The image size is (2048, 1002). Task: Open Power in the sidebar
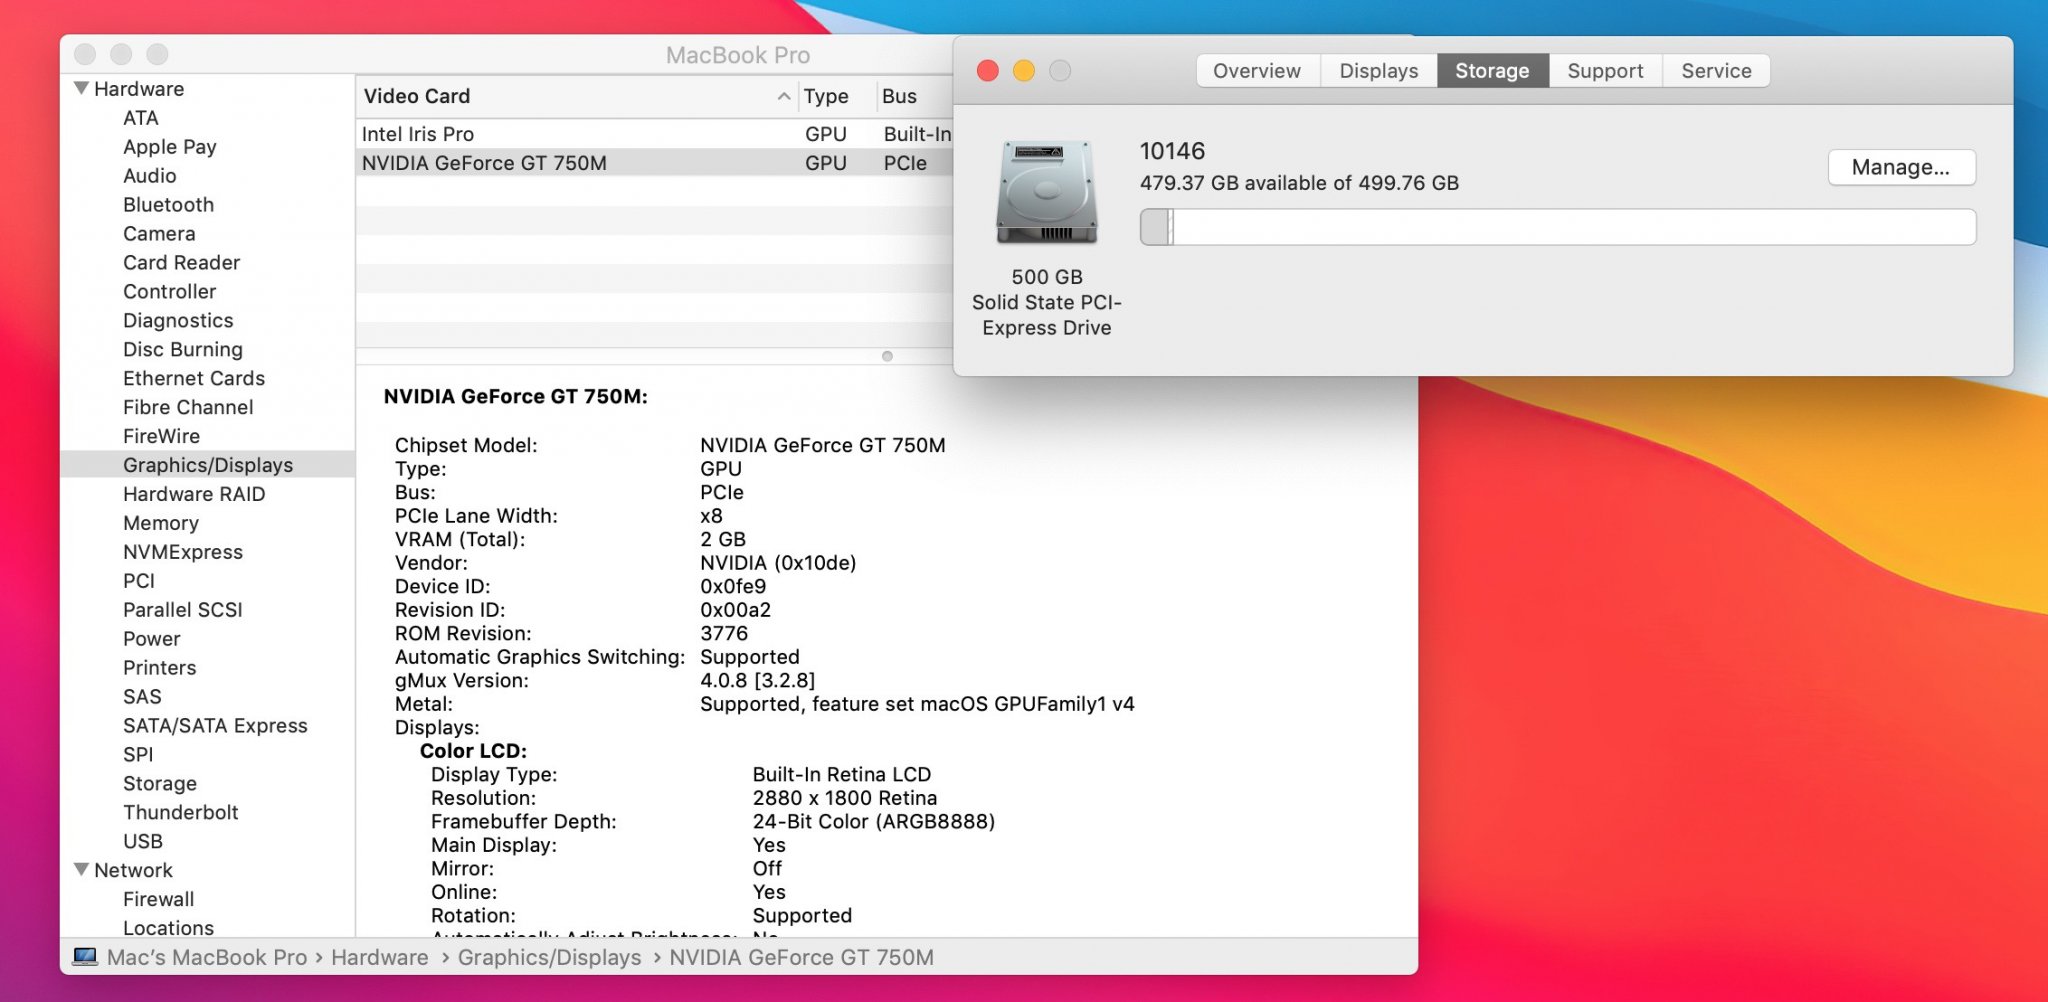click(152, 639)
